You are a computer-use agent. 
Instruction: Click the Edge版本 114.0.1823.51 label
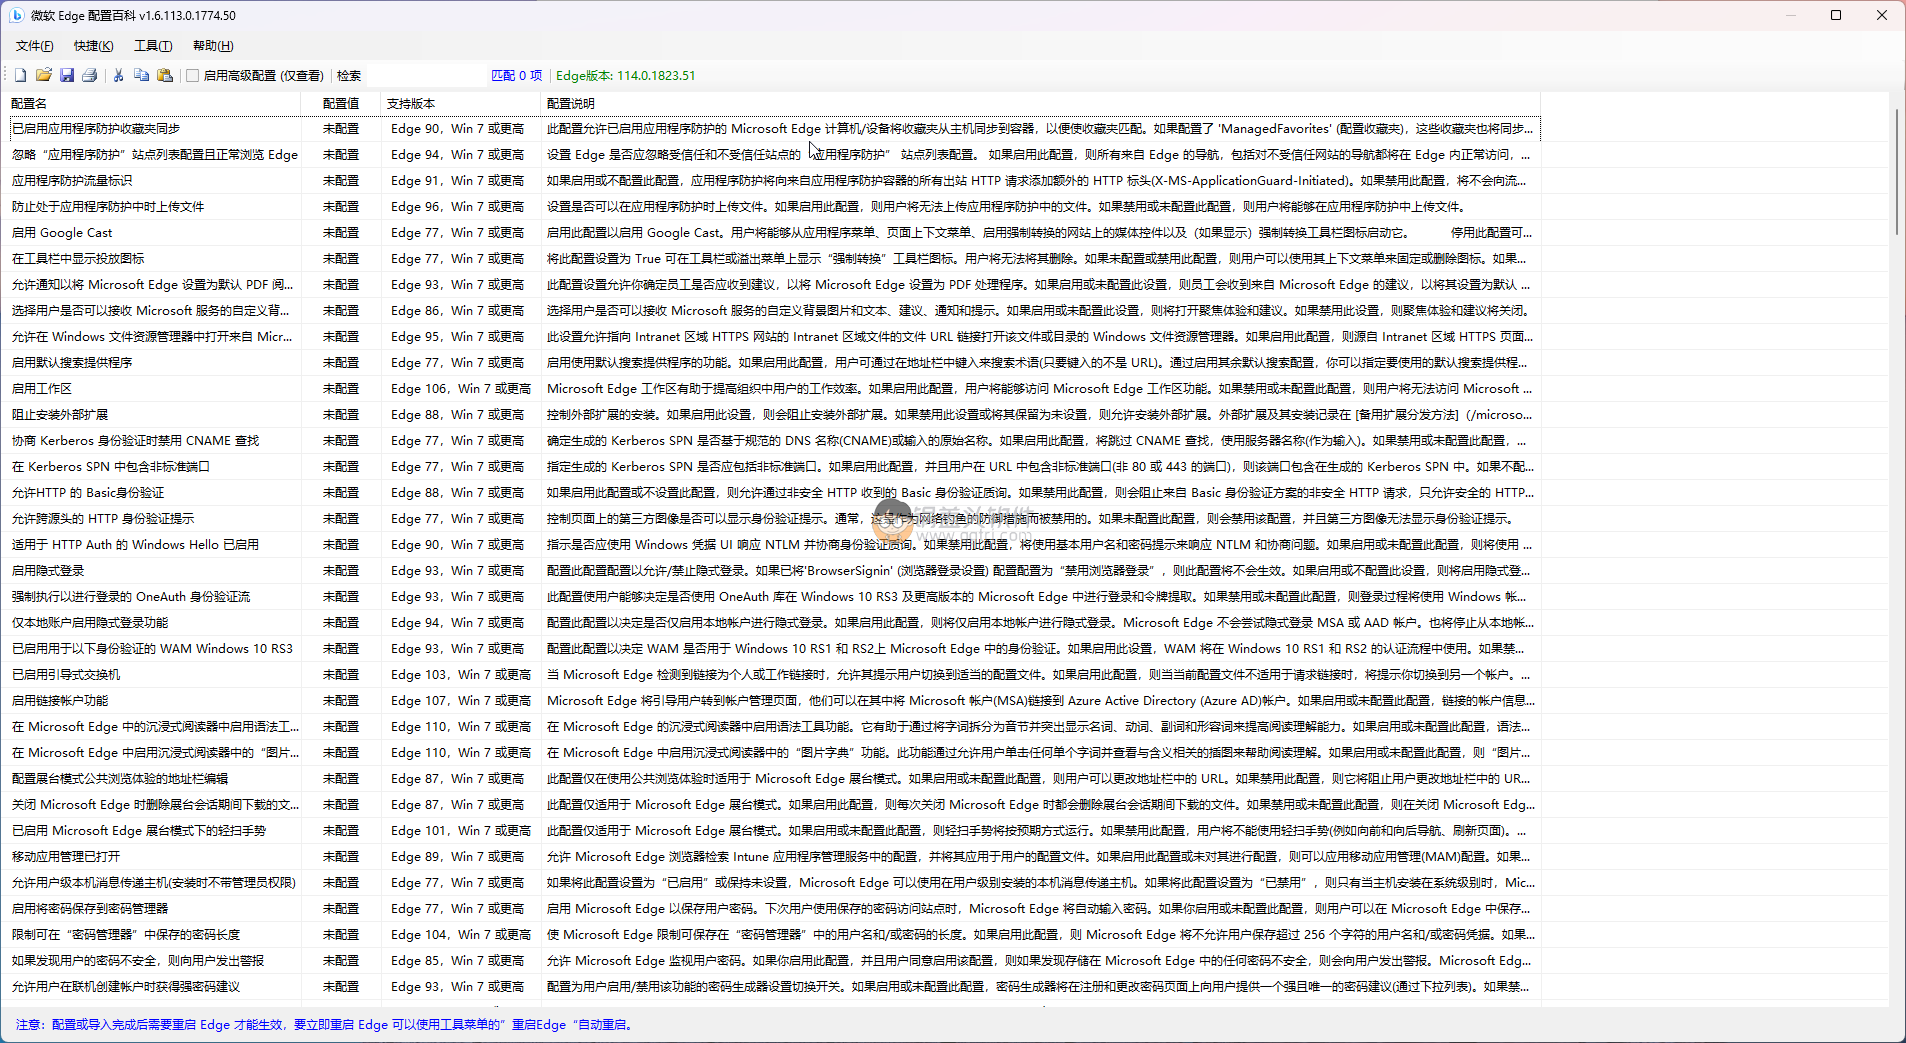click(x=626, y=76)
